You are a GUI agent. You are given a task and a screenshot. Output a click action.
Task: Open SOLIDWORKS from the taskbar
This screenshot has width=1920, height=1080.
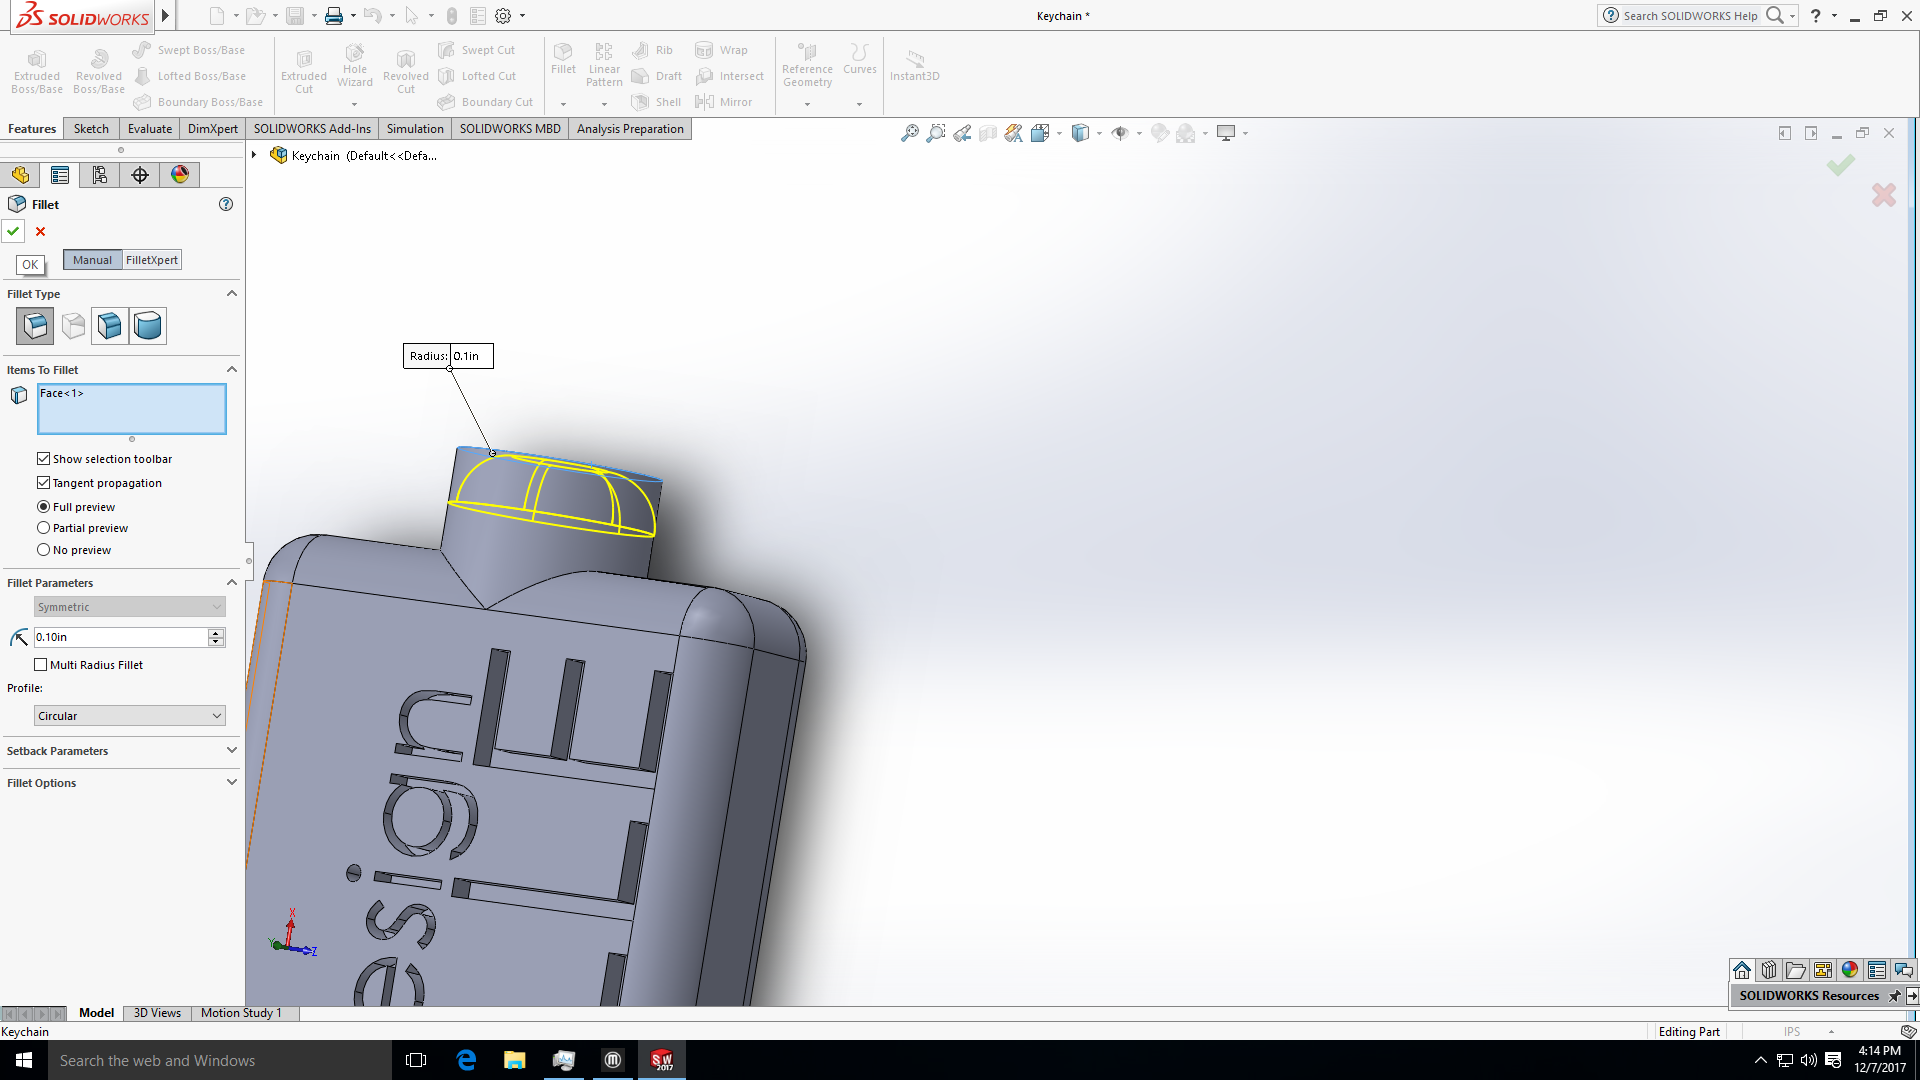coord(661,1059)
